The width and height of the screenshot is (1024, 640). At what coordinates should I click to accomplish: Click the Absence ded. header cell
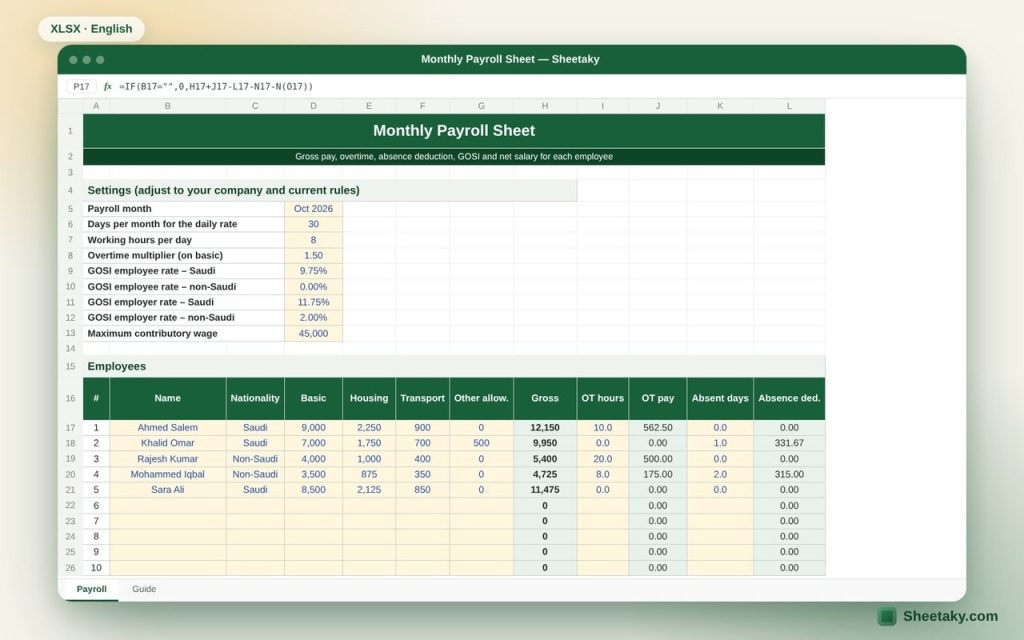(x=789, y=398)
